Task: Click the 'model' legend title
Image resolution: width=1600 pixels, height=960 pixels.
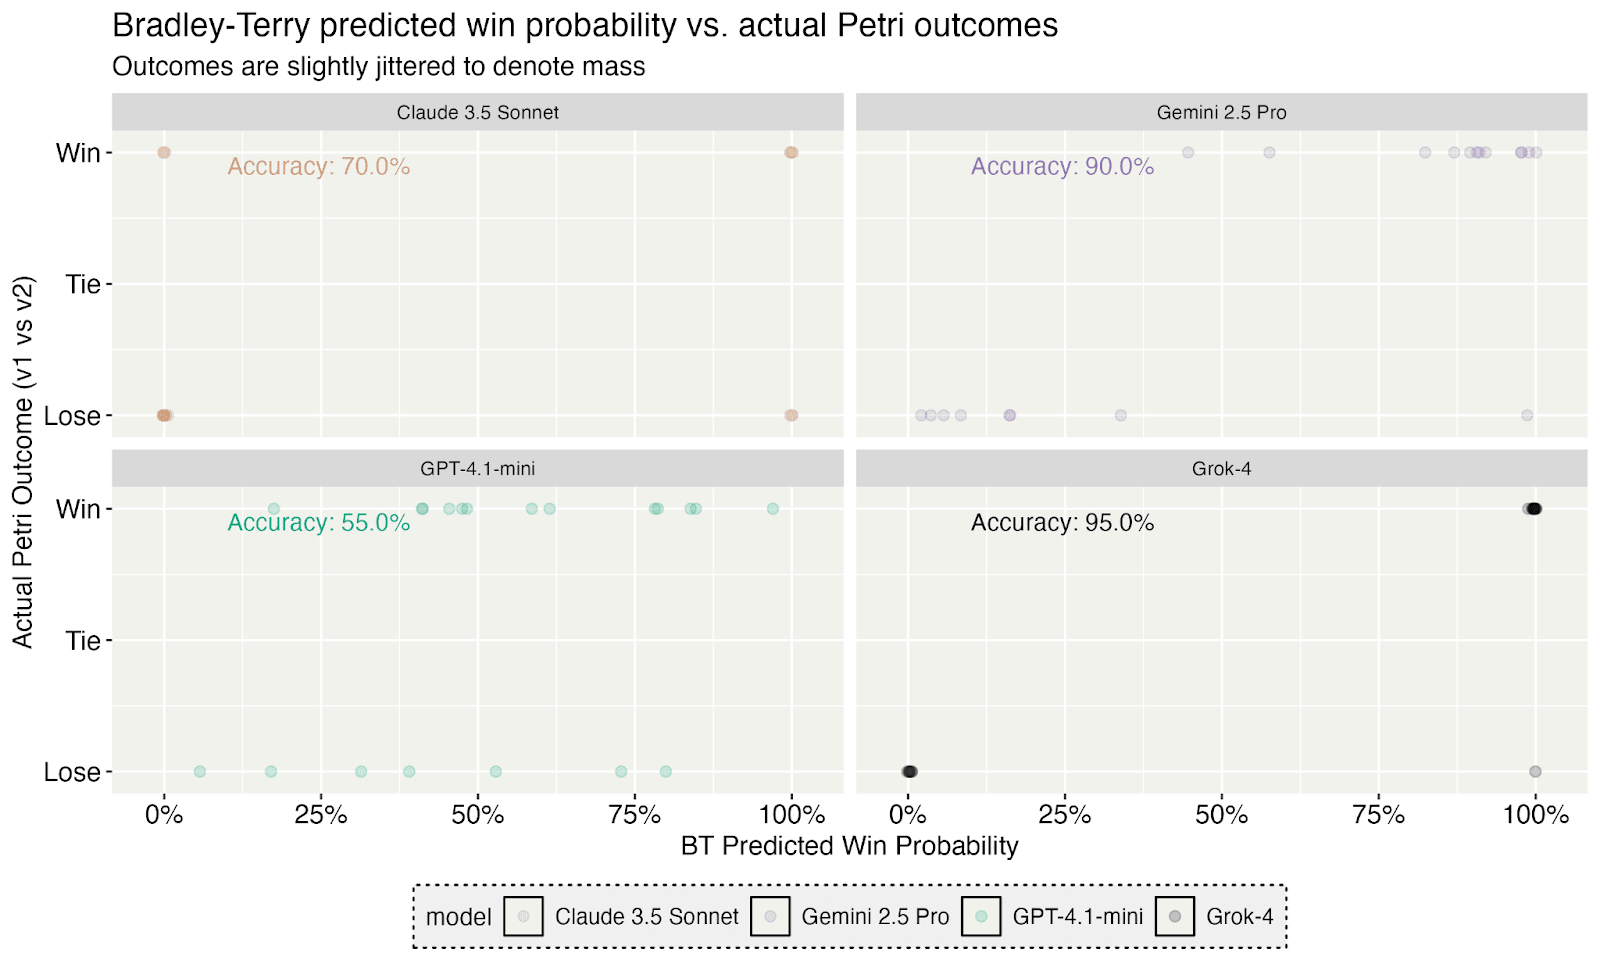Action: click(x=458, y=917)
